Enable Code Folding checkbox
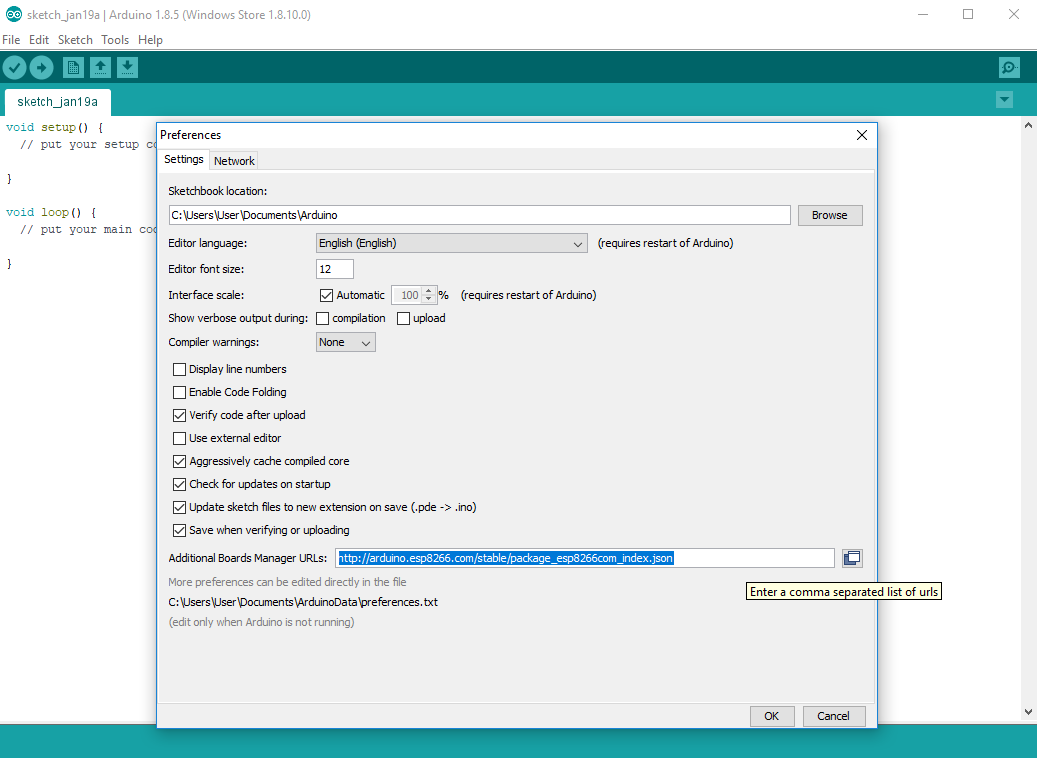 (x=179, y=392)
